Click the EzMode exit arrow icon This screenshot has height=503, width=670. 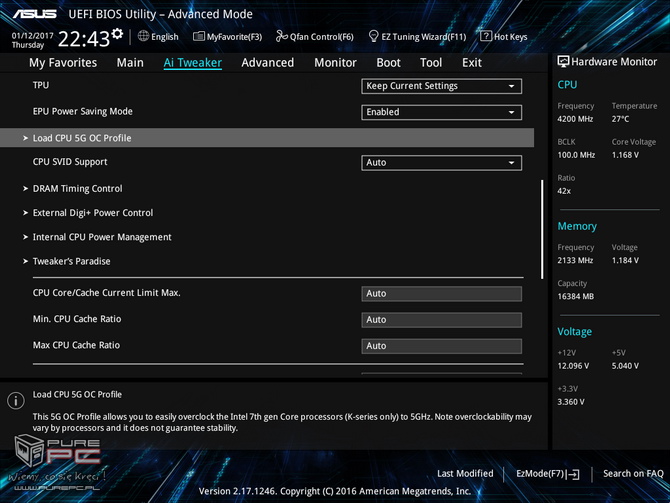pos(573,474)
